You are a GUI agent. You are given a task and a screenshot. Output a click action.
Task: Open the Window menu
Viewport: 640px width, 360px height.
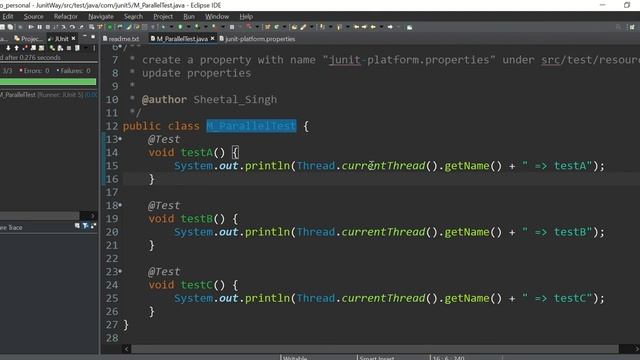pos(217,16)
